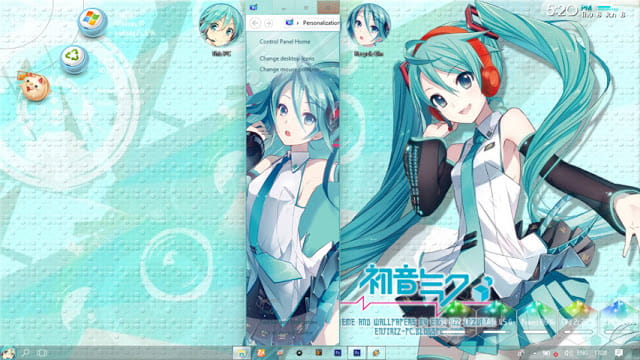This screenshot has height=360, width=640.
Task: Close the Personalization window
Action: point(328,7)
